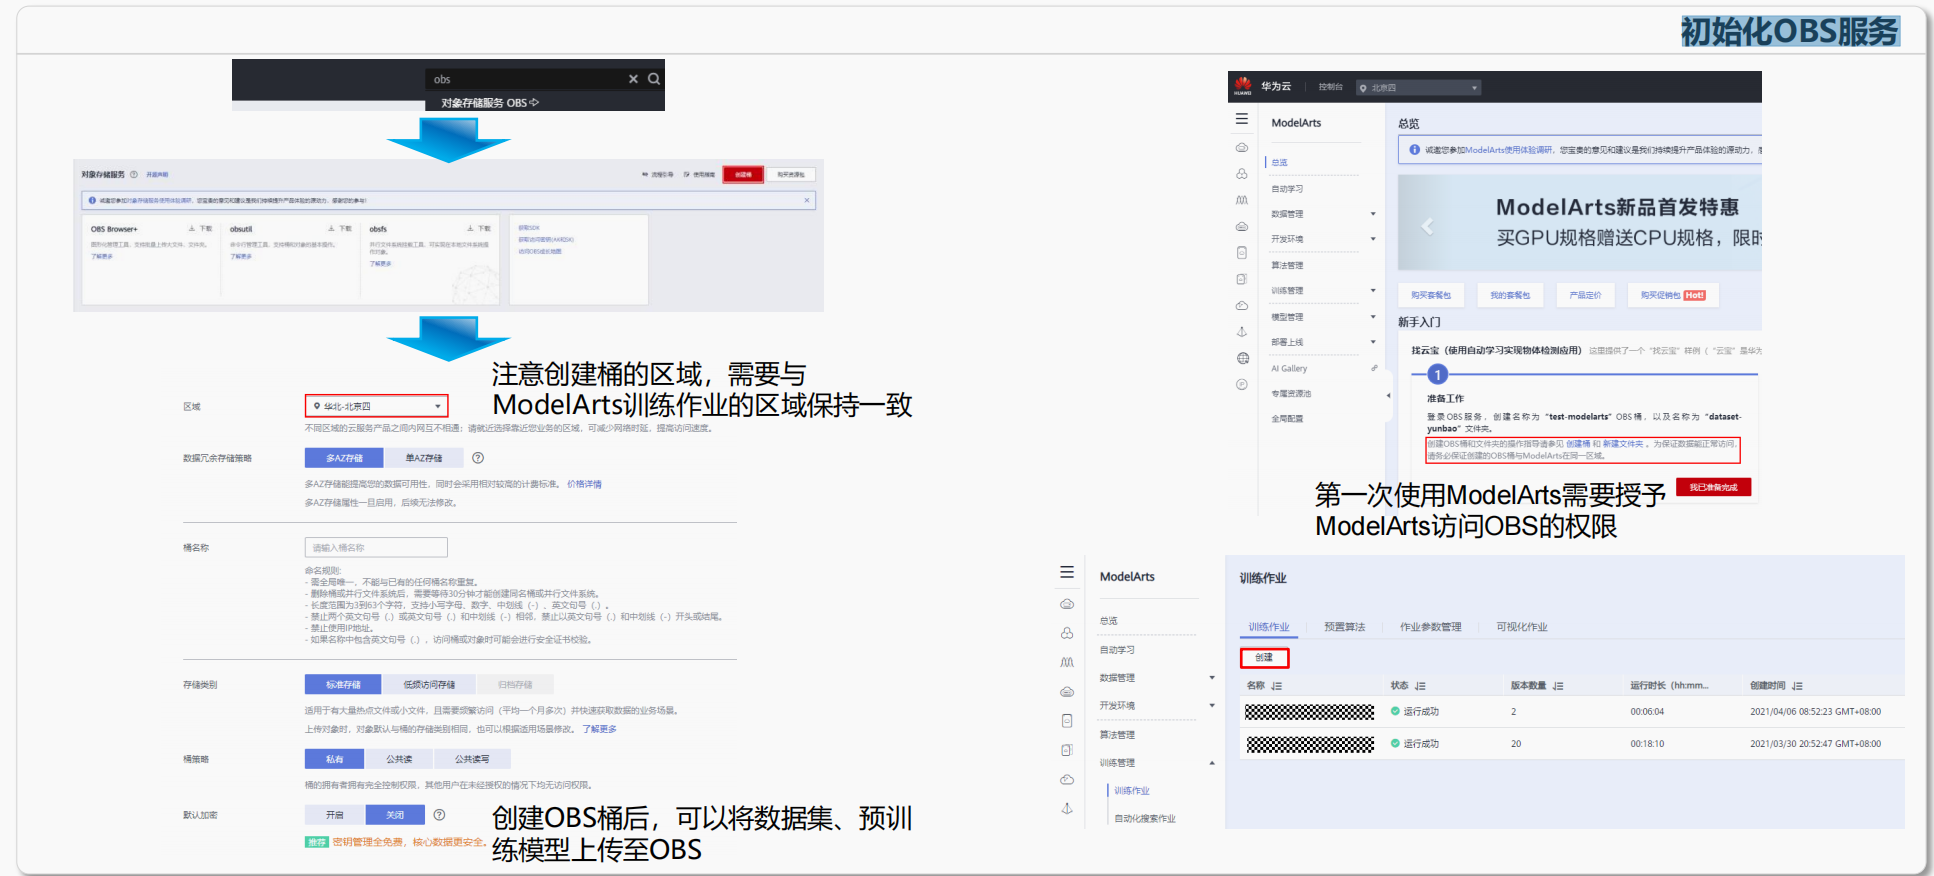Sort table by 名称 column icon

[x=1277, y=686]
